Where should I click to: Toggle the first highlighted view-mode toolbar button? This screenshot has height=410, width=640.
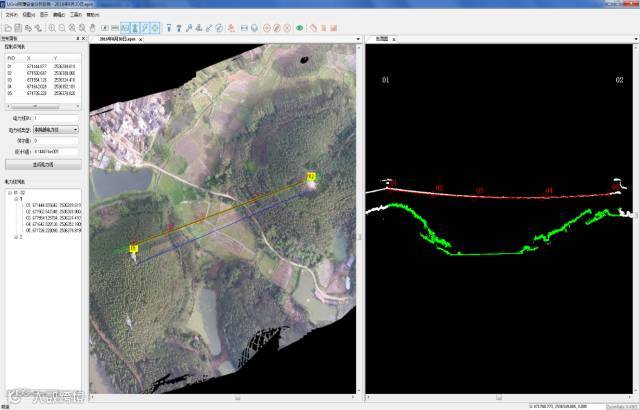tap(125, 28)
